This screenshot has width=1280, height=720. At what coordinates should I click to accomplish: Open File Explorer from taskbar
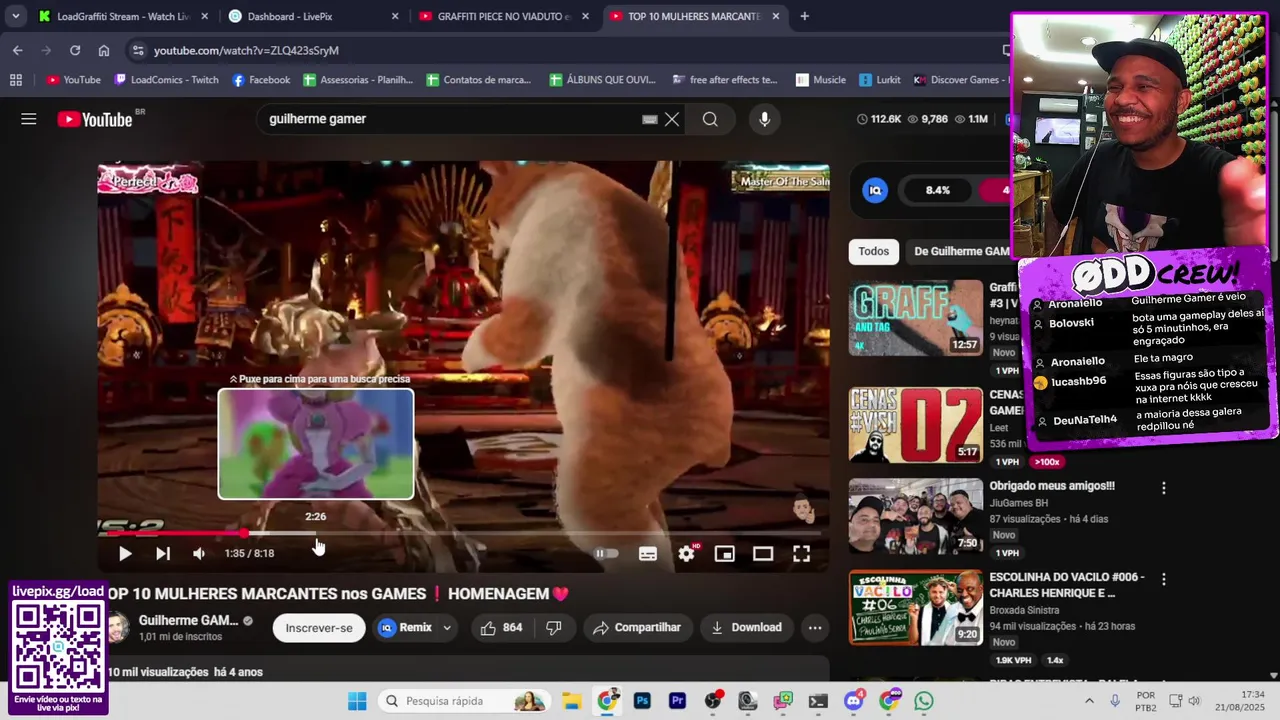click(x=571, y=701)
